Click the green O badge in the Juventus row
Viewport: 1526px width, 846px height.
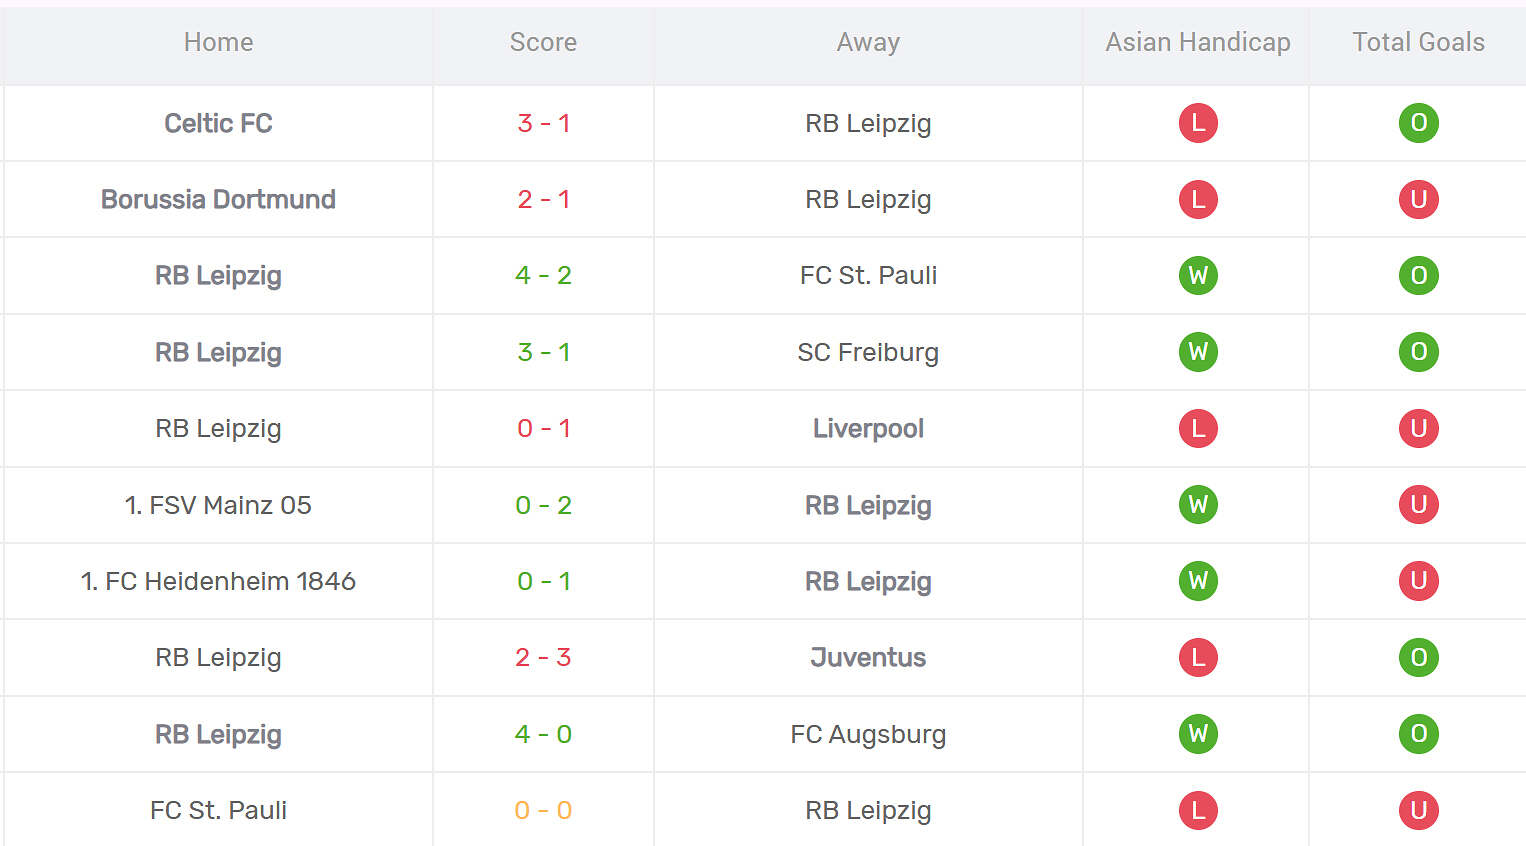pos(1418,657)
